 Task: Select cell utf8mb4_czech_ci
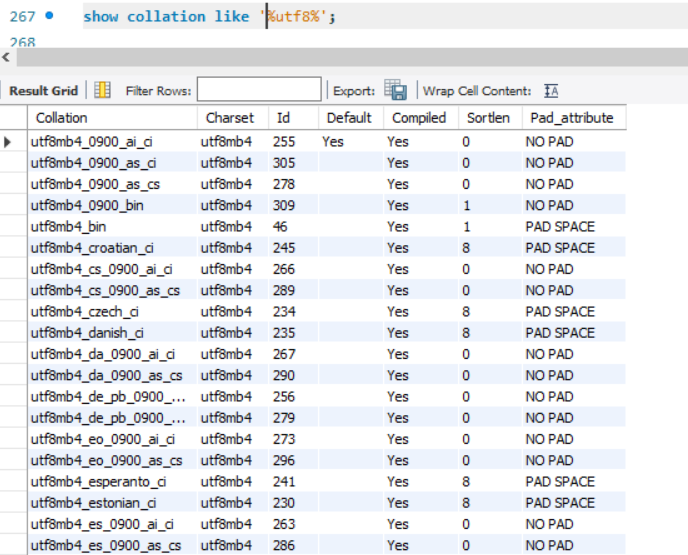click(x=112, y=312)
